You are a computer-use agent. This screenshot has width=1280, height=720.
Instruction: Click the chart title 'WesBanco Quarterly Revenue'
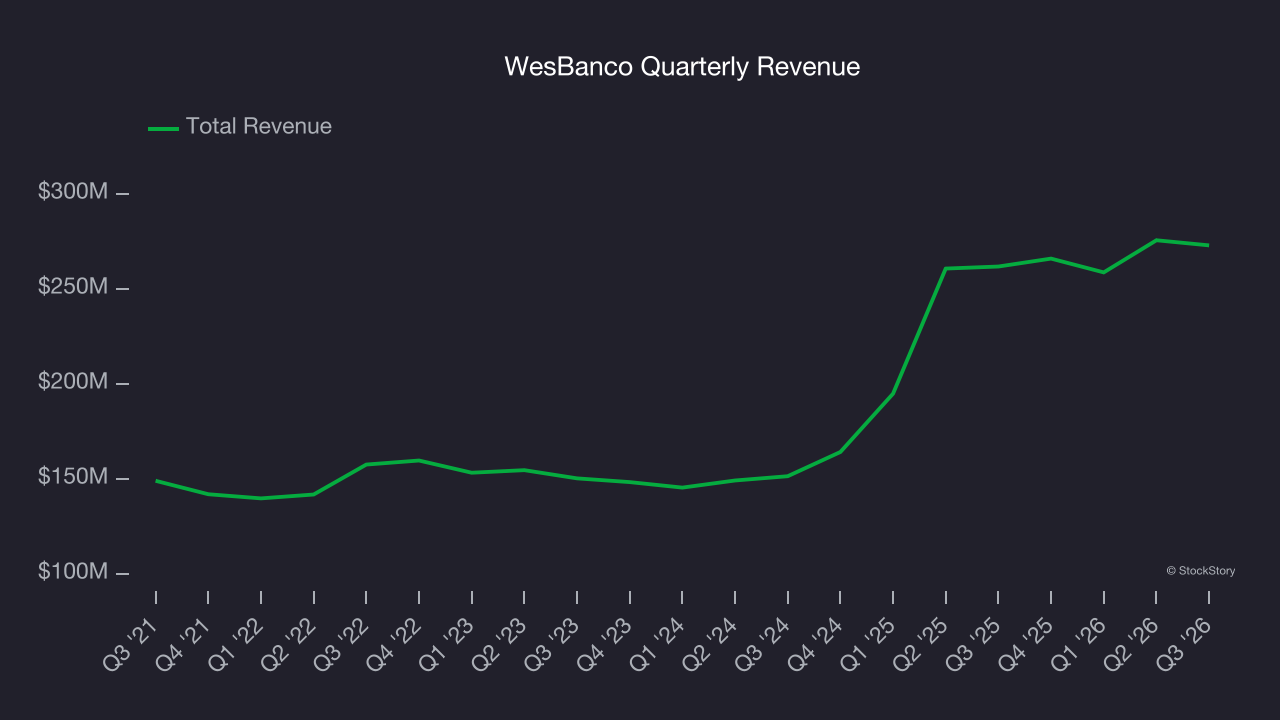tap(682, 67)
